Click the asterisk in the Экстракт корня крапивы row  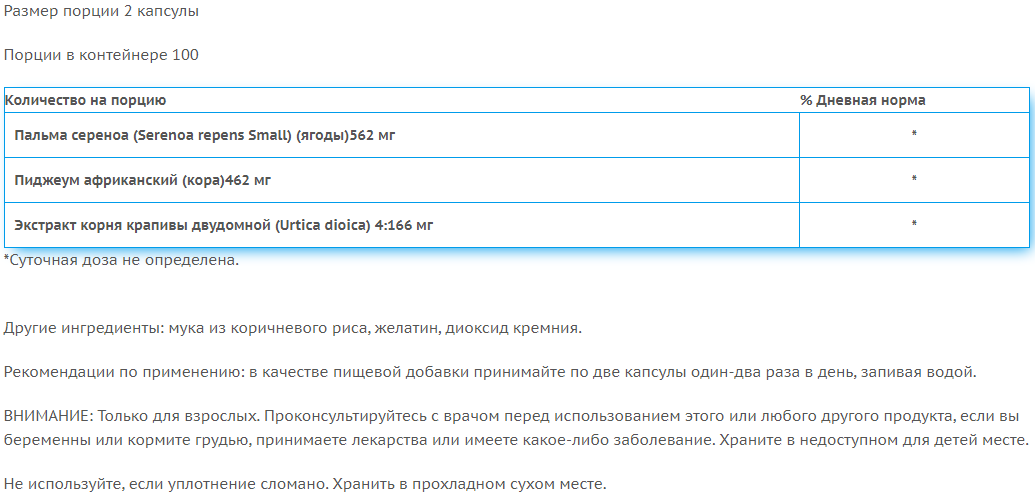click(914, 225)
